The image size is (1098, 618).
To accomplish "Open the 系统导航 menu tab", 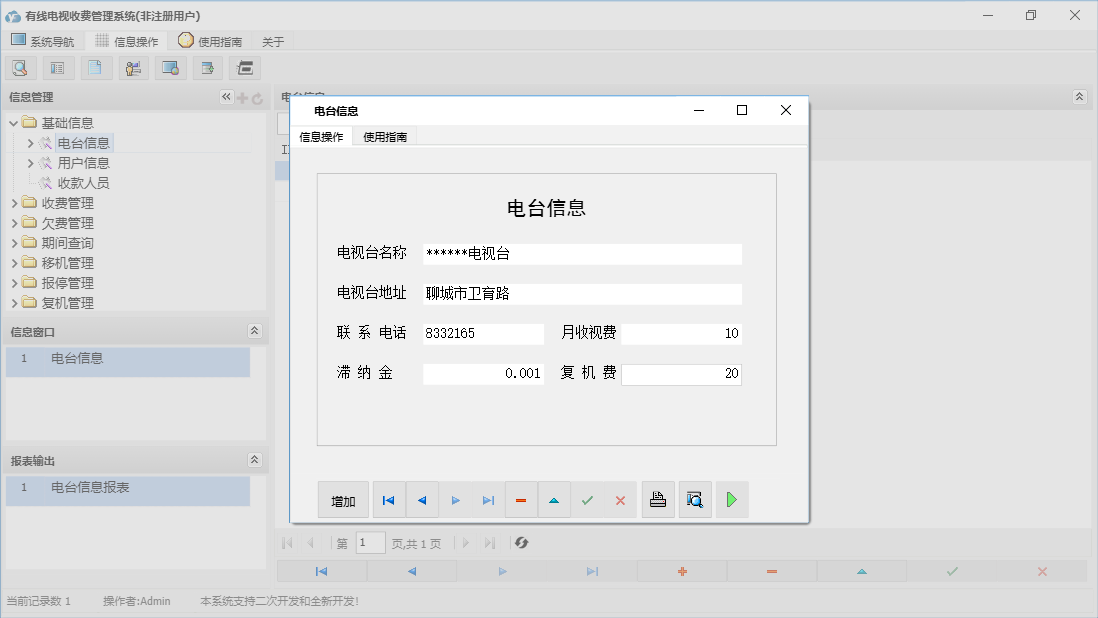I will [x=42, y=41].
